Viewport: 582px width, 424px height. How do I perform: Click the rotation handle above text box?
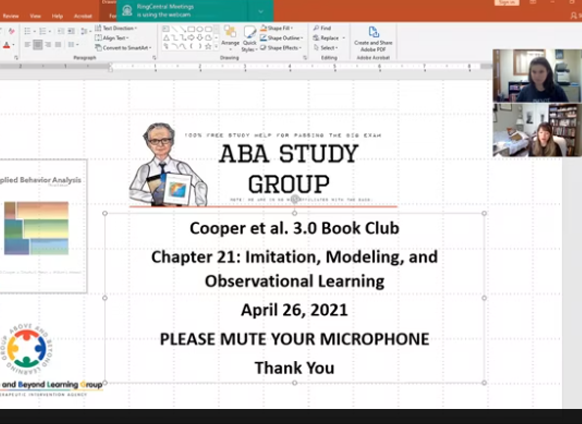tap(294, 198)
